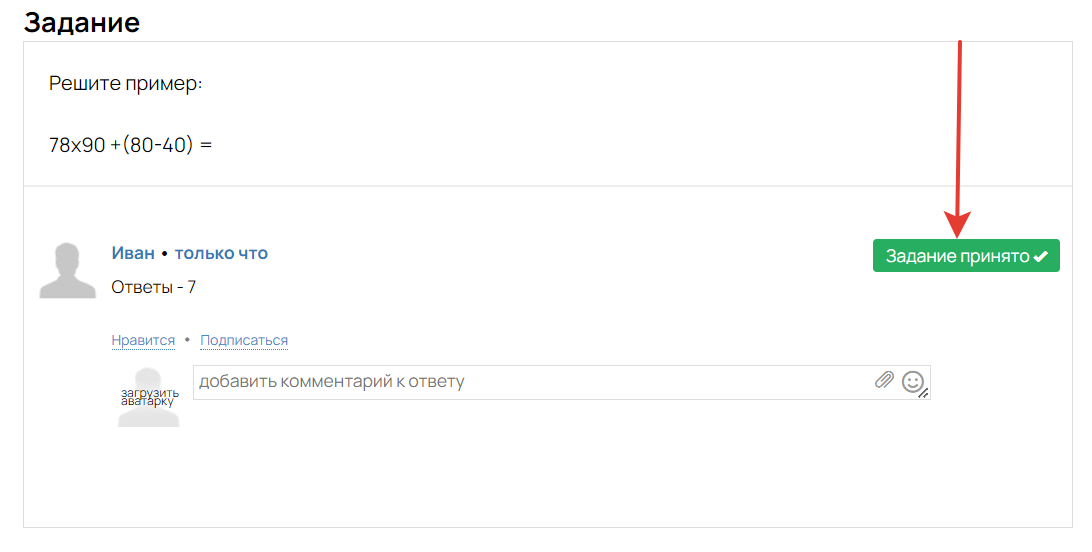Click the equation 78x90 +(80-40) =
The image size is (1092, 552).
pyautogui.click(x=130, y=145)
